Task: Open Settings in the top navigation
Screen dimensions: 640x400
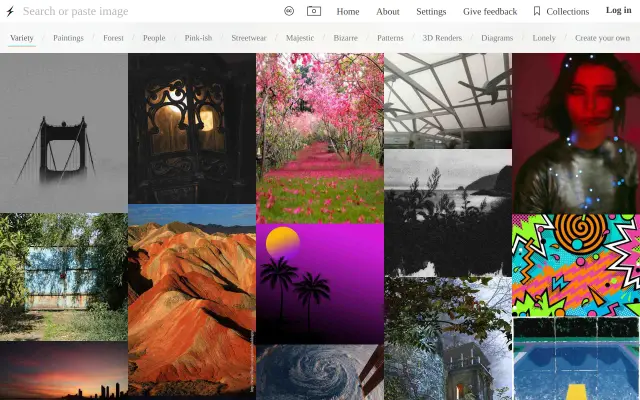Action: 431,11
